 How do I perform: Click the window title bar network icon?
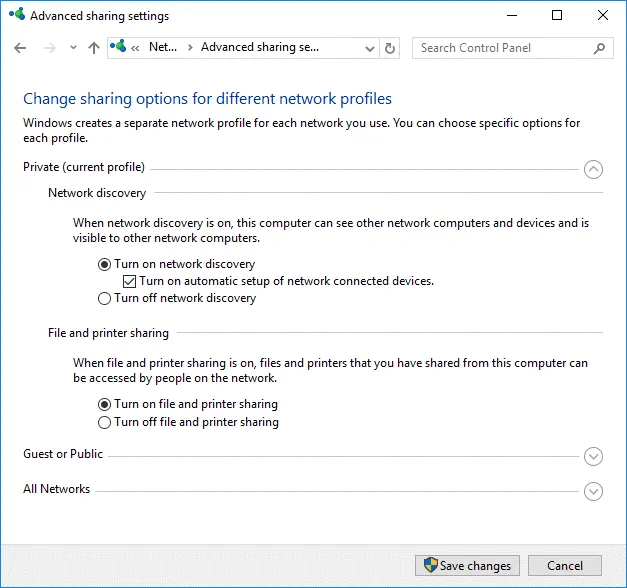(16, 16)
